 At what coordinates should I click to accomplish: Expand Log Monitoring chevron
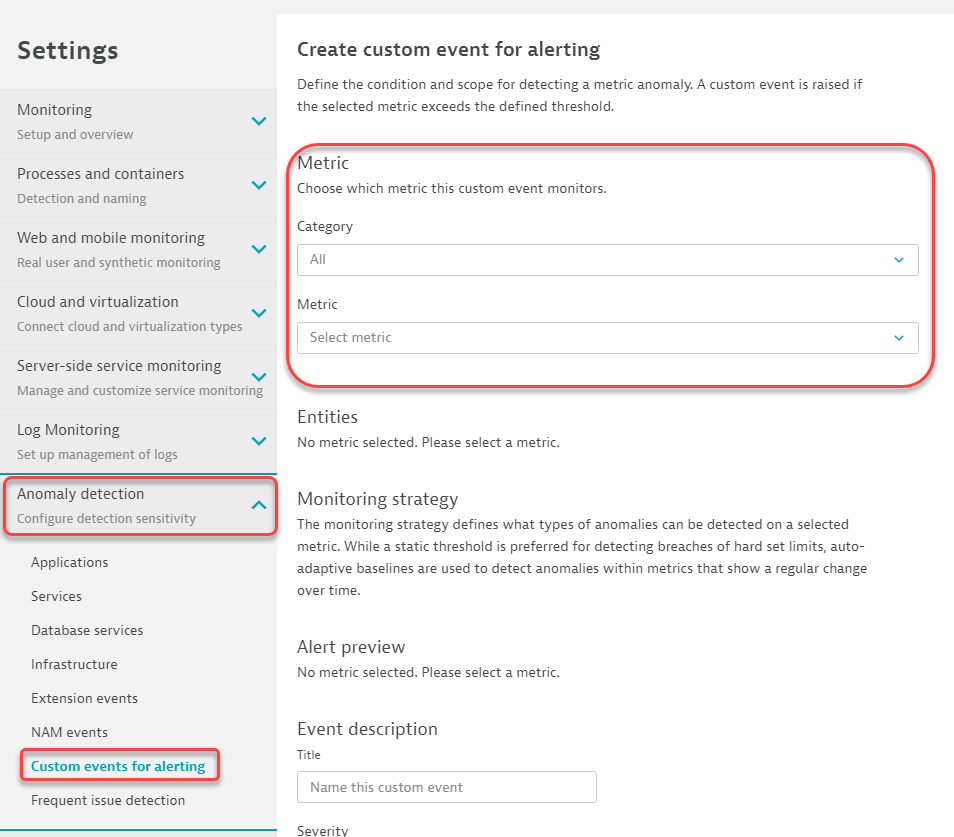258,441
